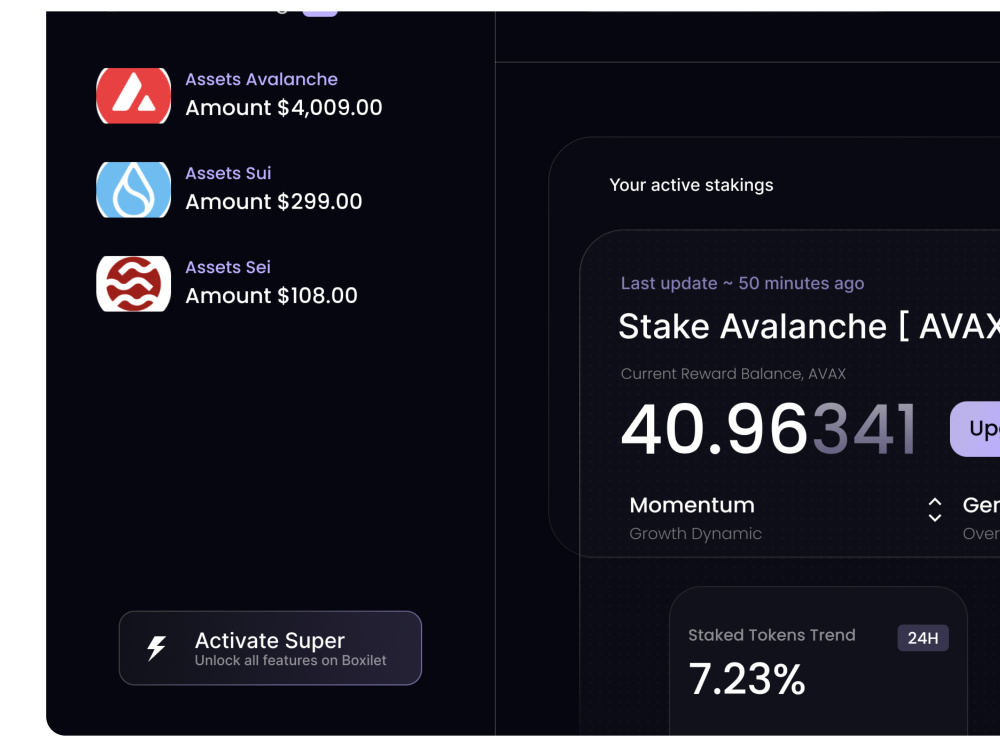Click 'Last update ~ 50 minutes ago' text
The height and width of the screenshot is (750, 1000).
coord(742,283)
